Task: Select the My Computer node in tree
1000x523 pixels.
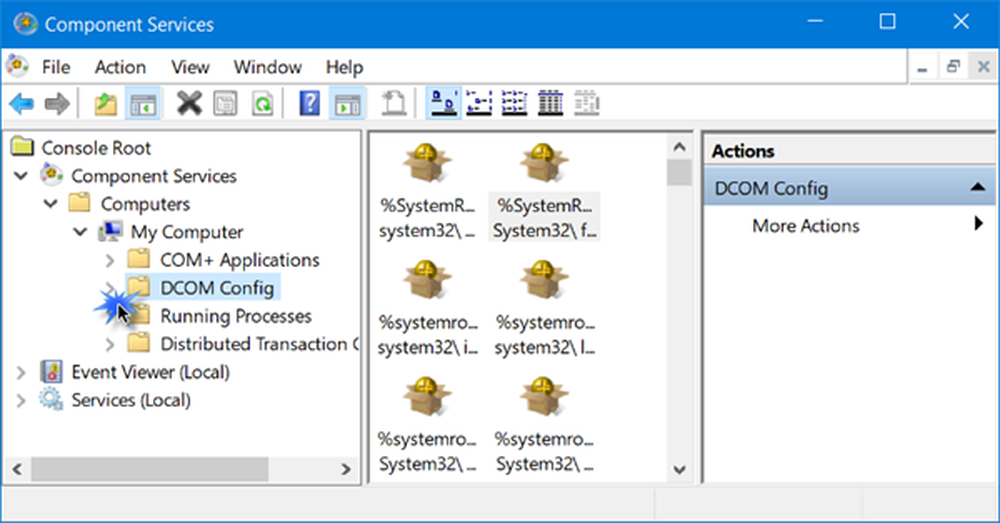Action: click(186, 232)
